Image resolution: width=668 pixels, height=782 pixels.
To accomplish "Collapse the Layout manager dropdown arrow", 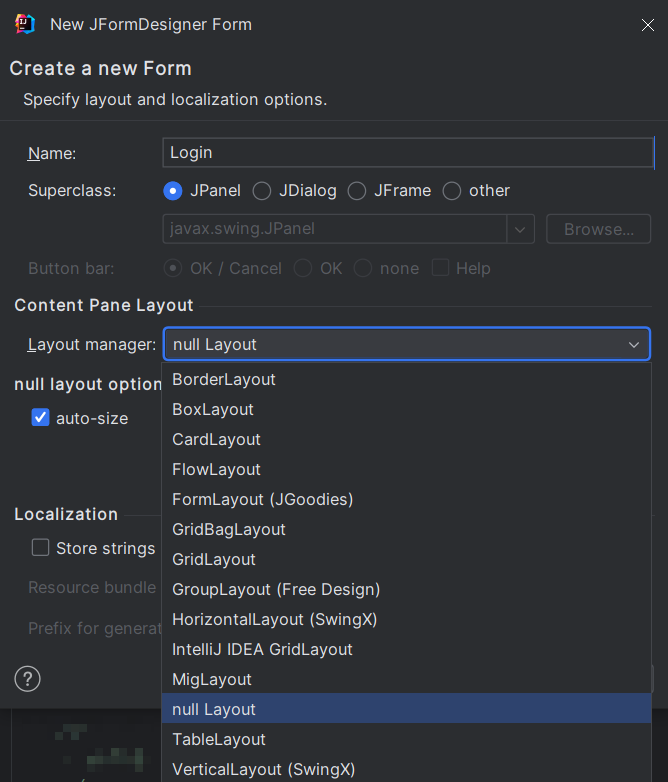I will [634, 344].
